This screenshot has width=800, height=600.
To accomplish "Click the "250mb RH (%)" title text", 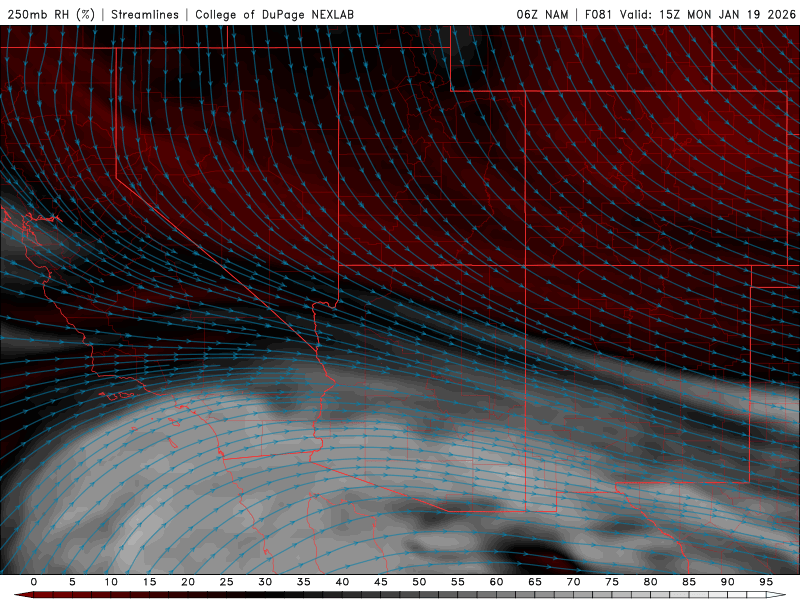I will click(51, 14).
